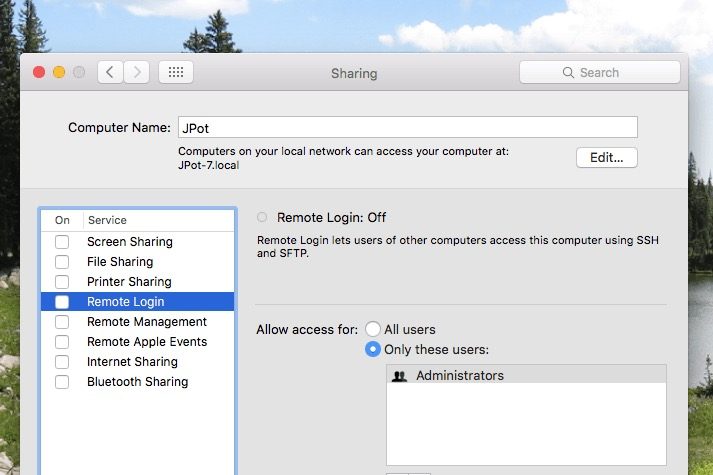The width and height of the screenshot is (713, 475).
Task: Click the Edit... button
Action: (x=606, y=157)
